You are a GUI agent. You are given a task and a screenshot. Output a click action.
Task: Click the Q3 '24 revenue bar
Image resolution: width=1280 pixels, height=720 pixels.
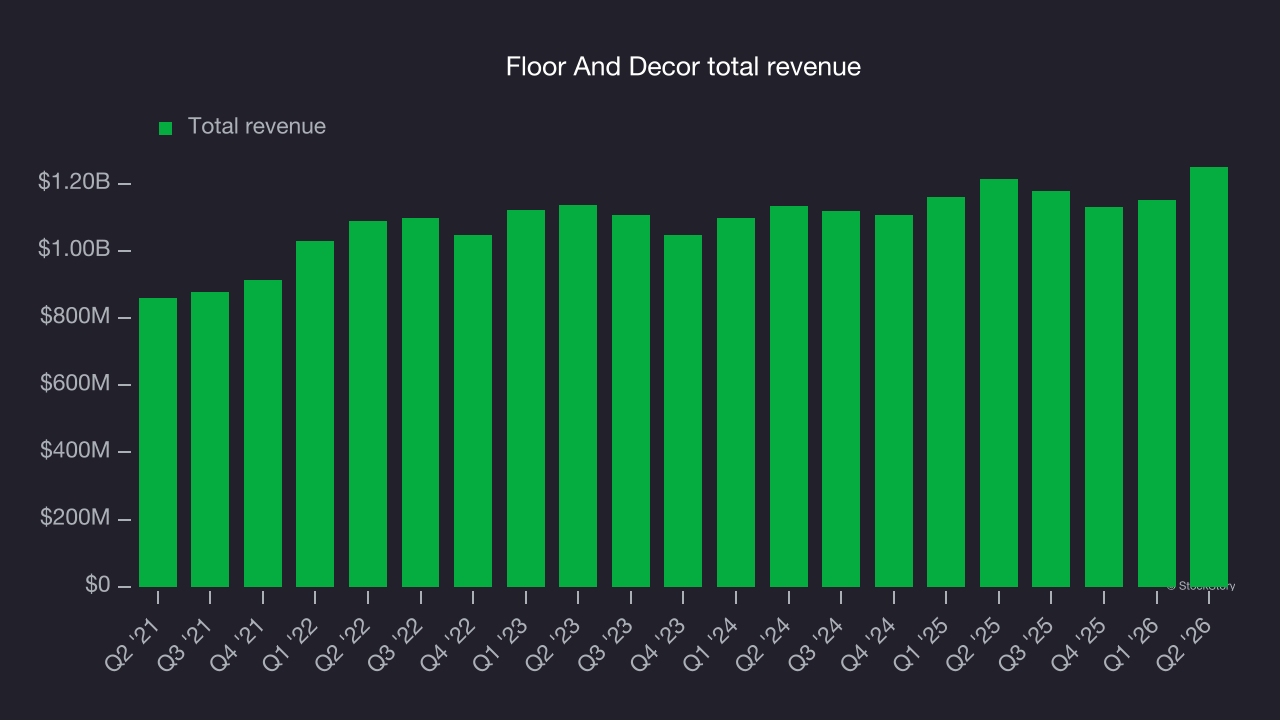841,399
